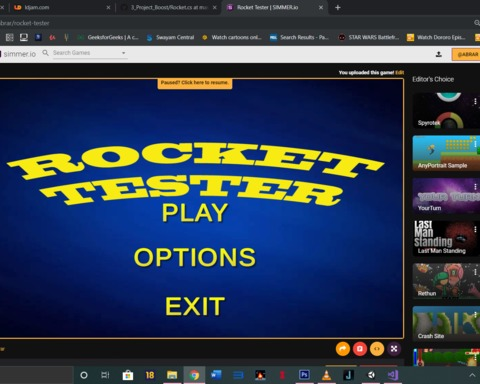480x384 pixels.
Task: Open the simmer.io logo home link
Action: click(x=19, y=54)
